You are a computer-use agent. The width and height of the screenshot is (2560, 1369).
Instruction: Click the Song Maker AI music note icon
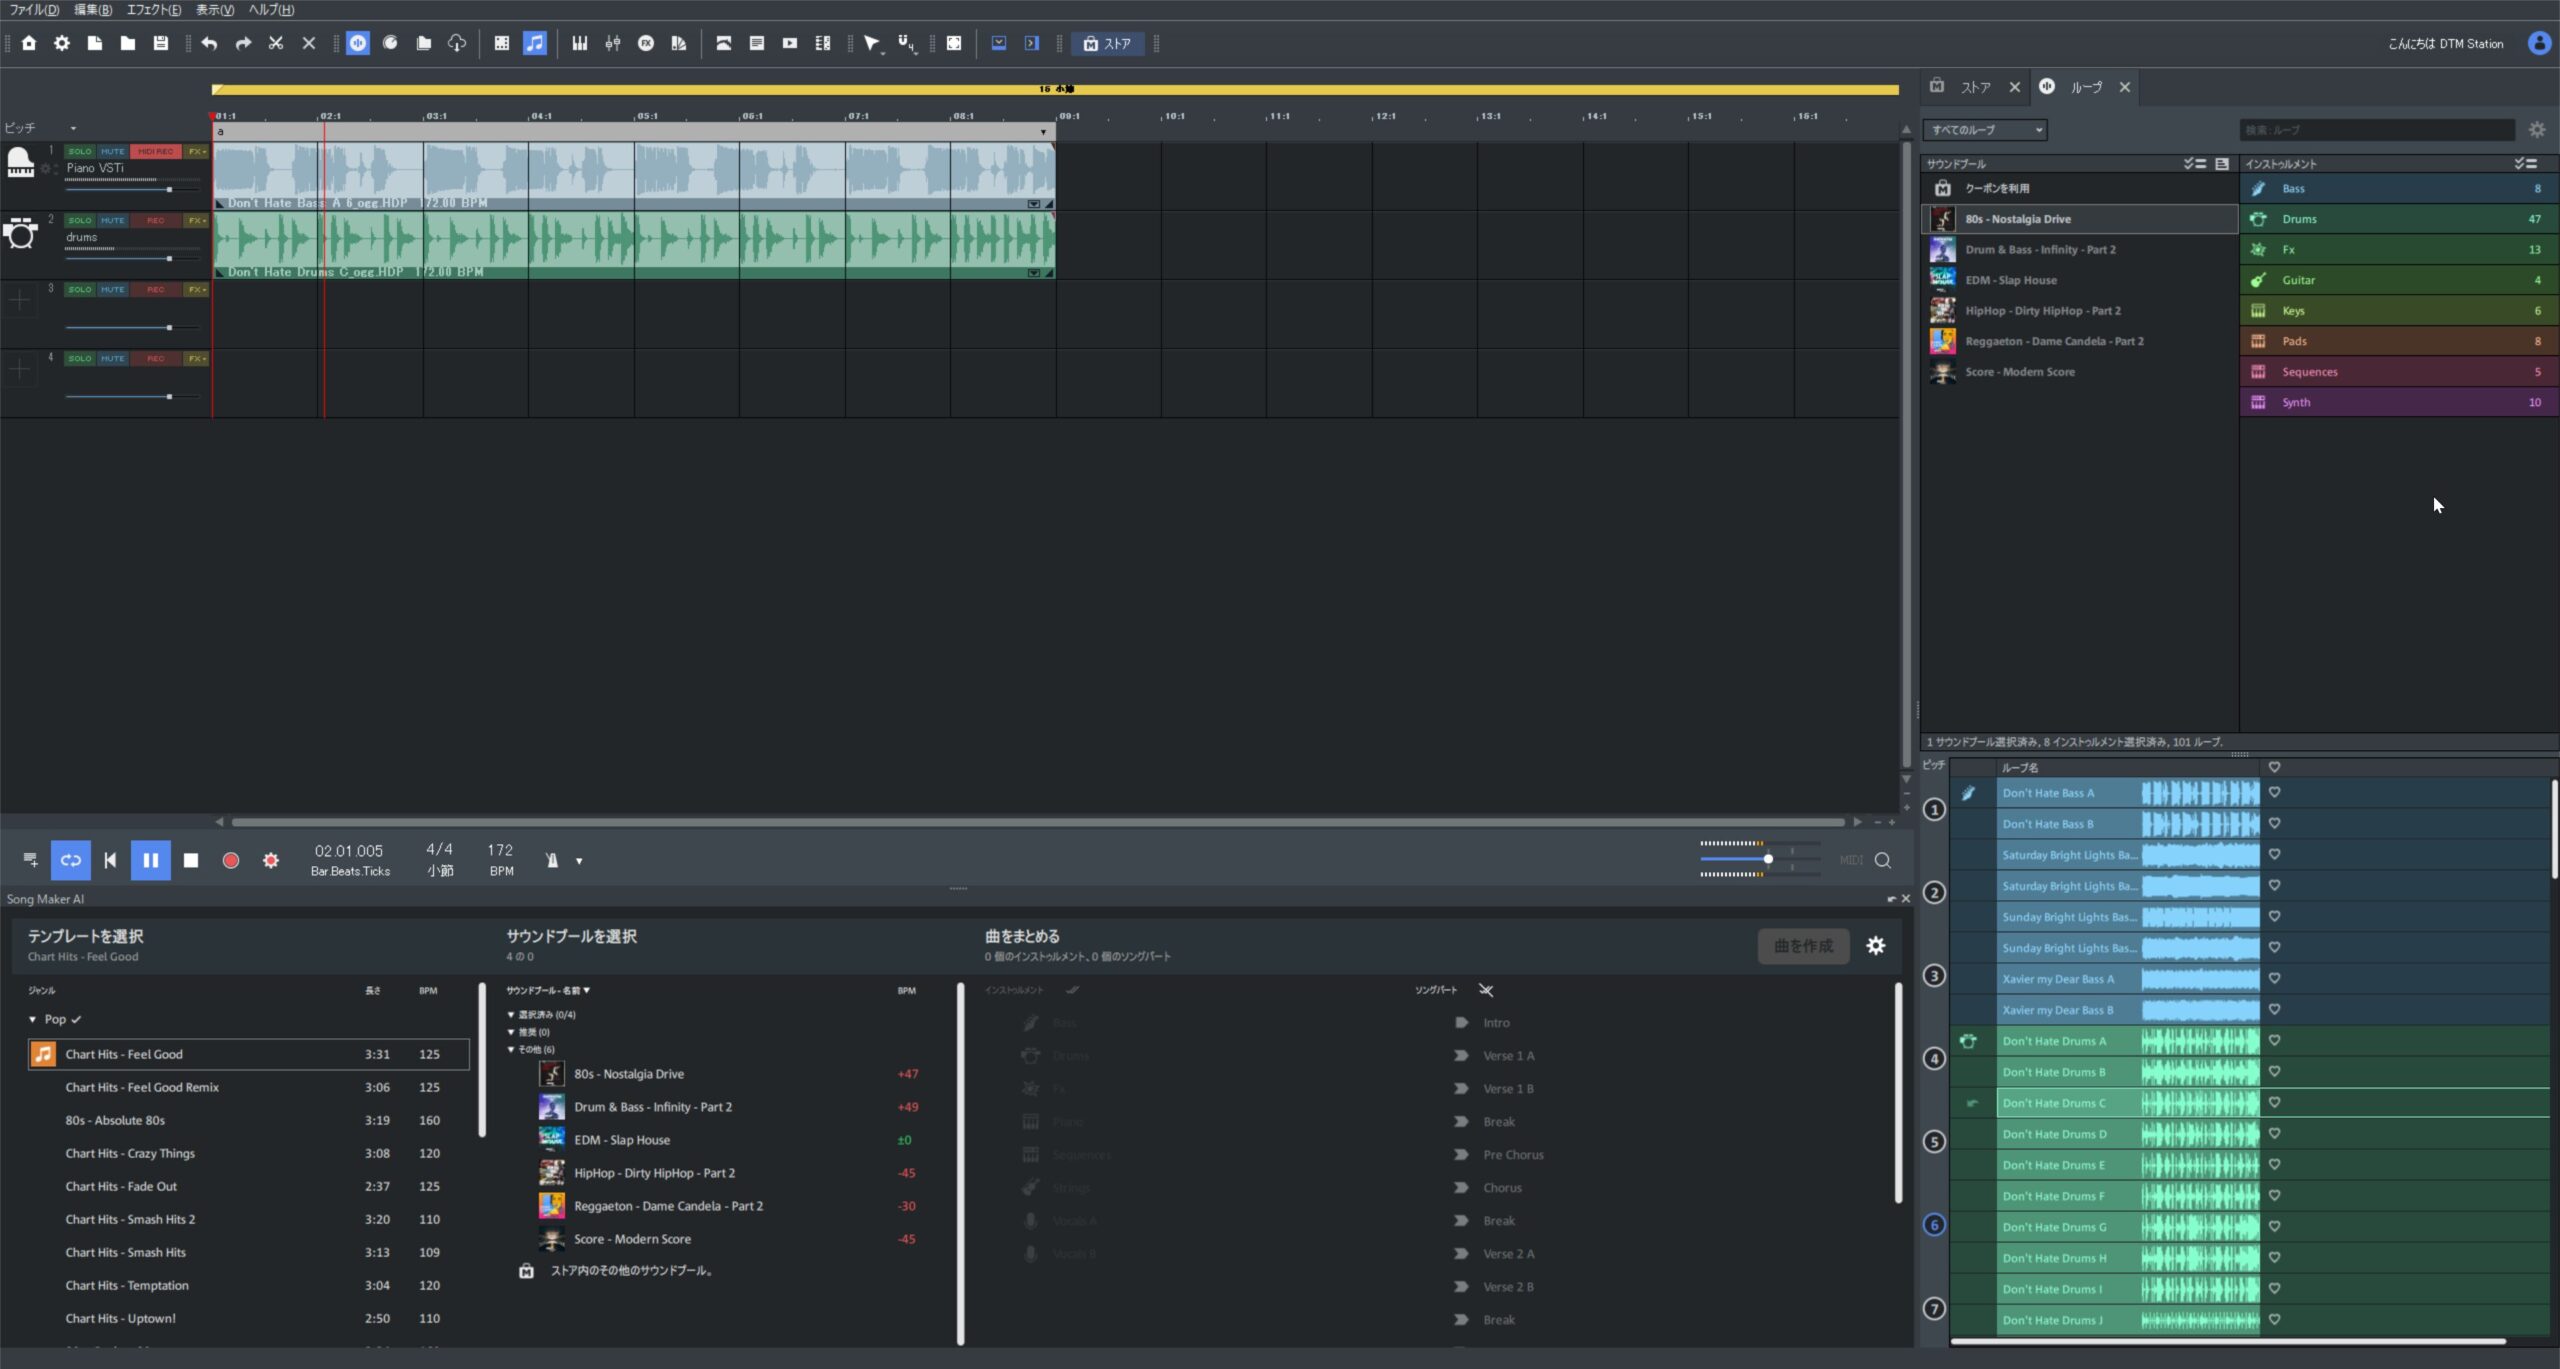coord(537,43)
